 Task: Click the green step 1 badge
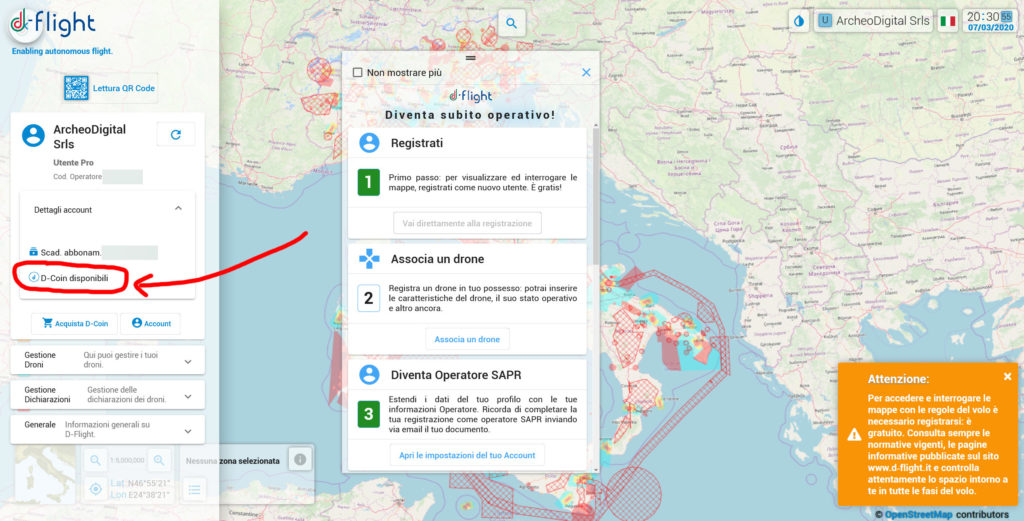point(368,182)
